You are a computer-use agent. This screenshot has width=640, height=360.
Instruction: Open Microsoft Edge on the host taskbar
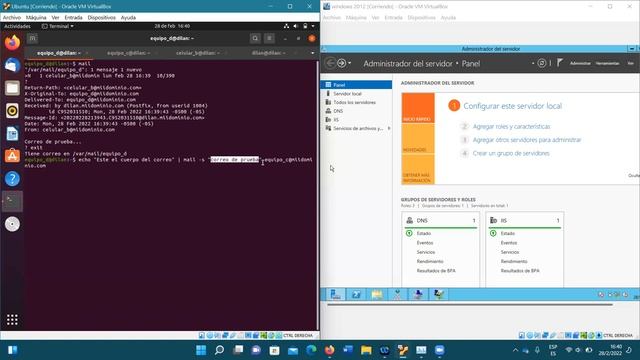pos(311,350)
